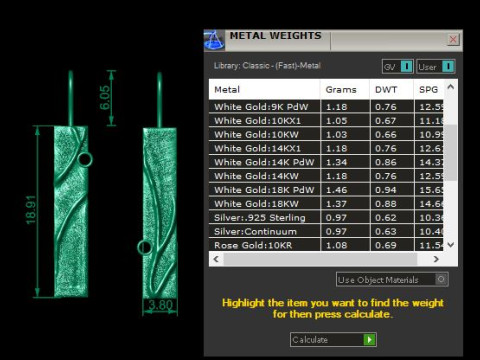Close the Metal Weights dialog
Screen dimensions: 480x360
coord(453,40)
